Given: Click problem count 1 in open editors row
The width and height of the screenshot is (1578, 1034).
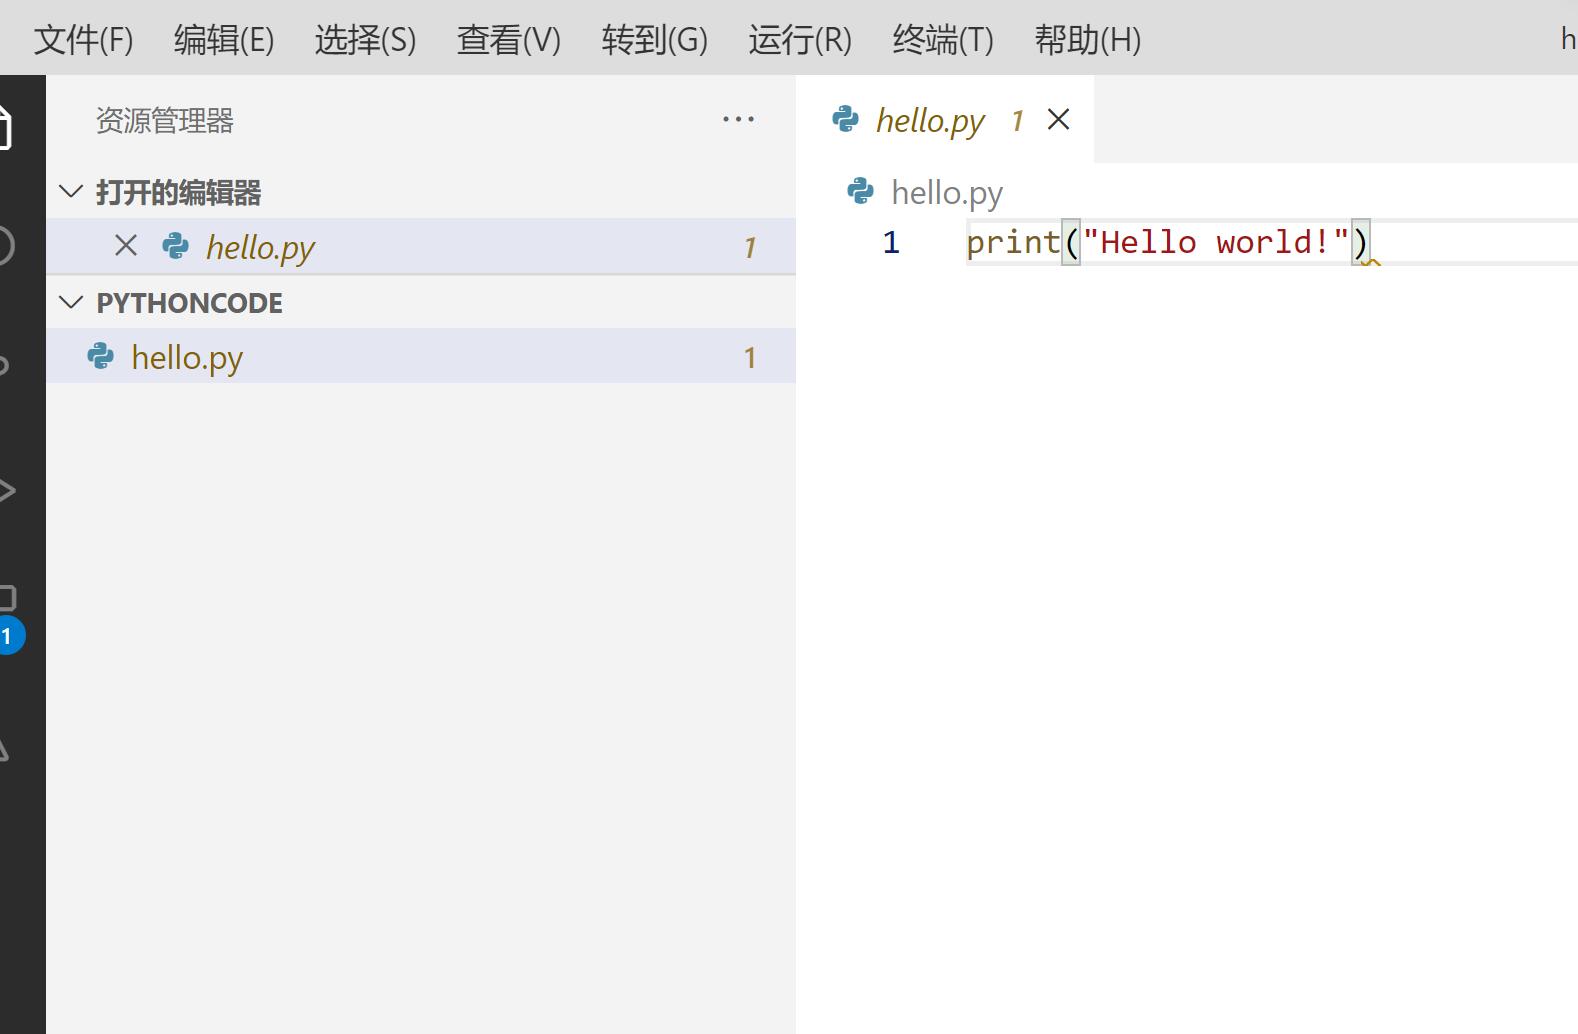Looking at the screenshot, I should click(749, 248).
